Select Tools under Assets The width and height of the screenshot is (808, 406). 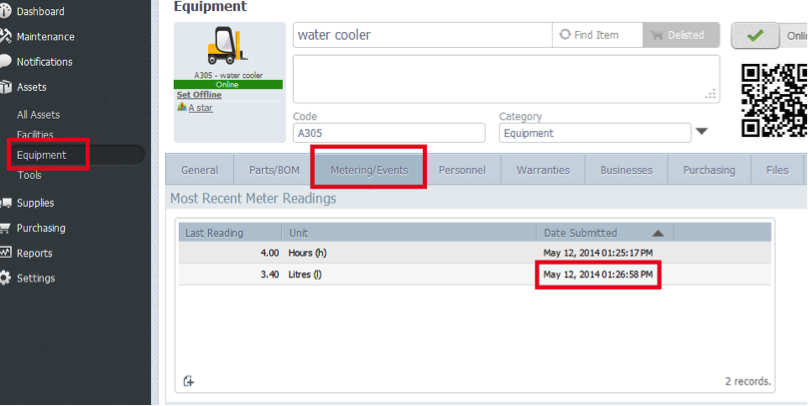[x=29, y=175]
